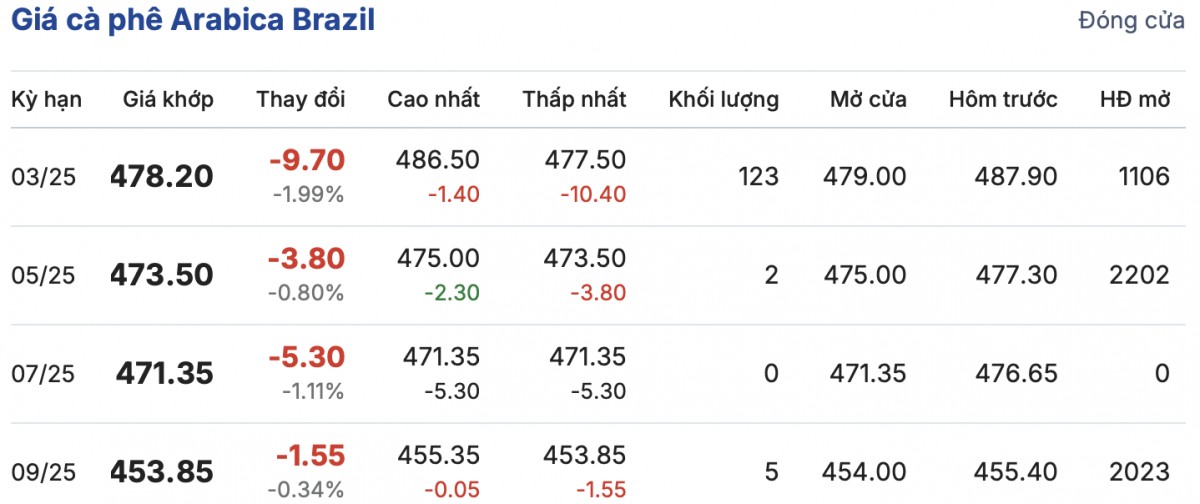Click the Thấp nhất column header
The width and height of the screenshot is (1200, 504).
pyautogui.click(x=574, y=99)
